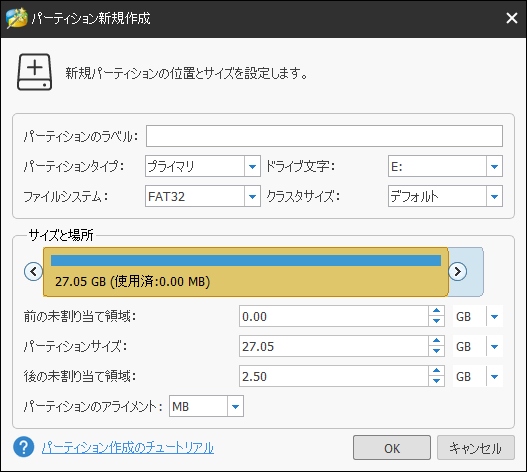The width and height of the screenshot is (527, 472).
Task: Open the クラスタサイズ dropdown showing デフォルト
Action: 445,196
